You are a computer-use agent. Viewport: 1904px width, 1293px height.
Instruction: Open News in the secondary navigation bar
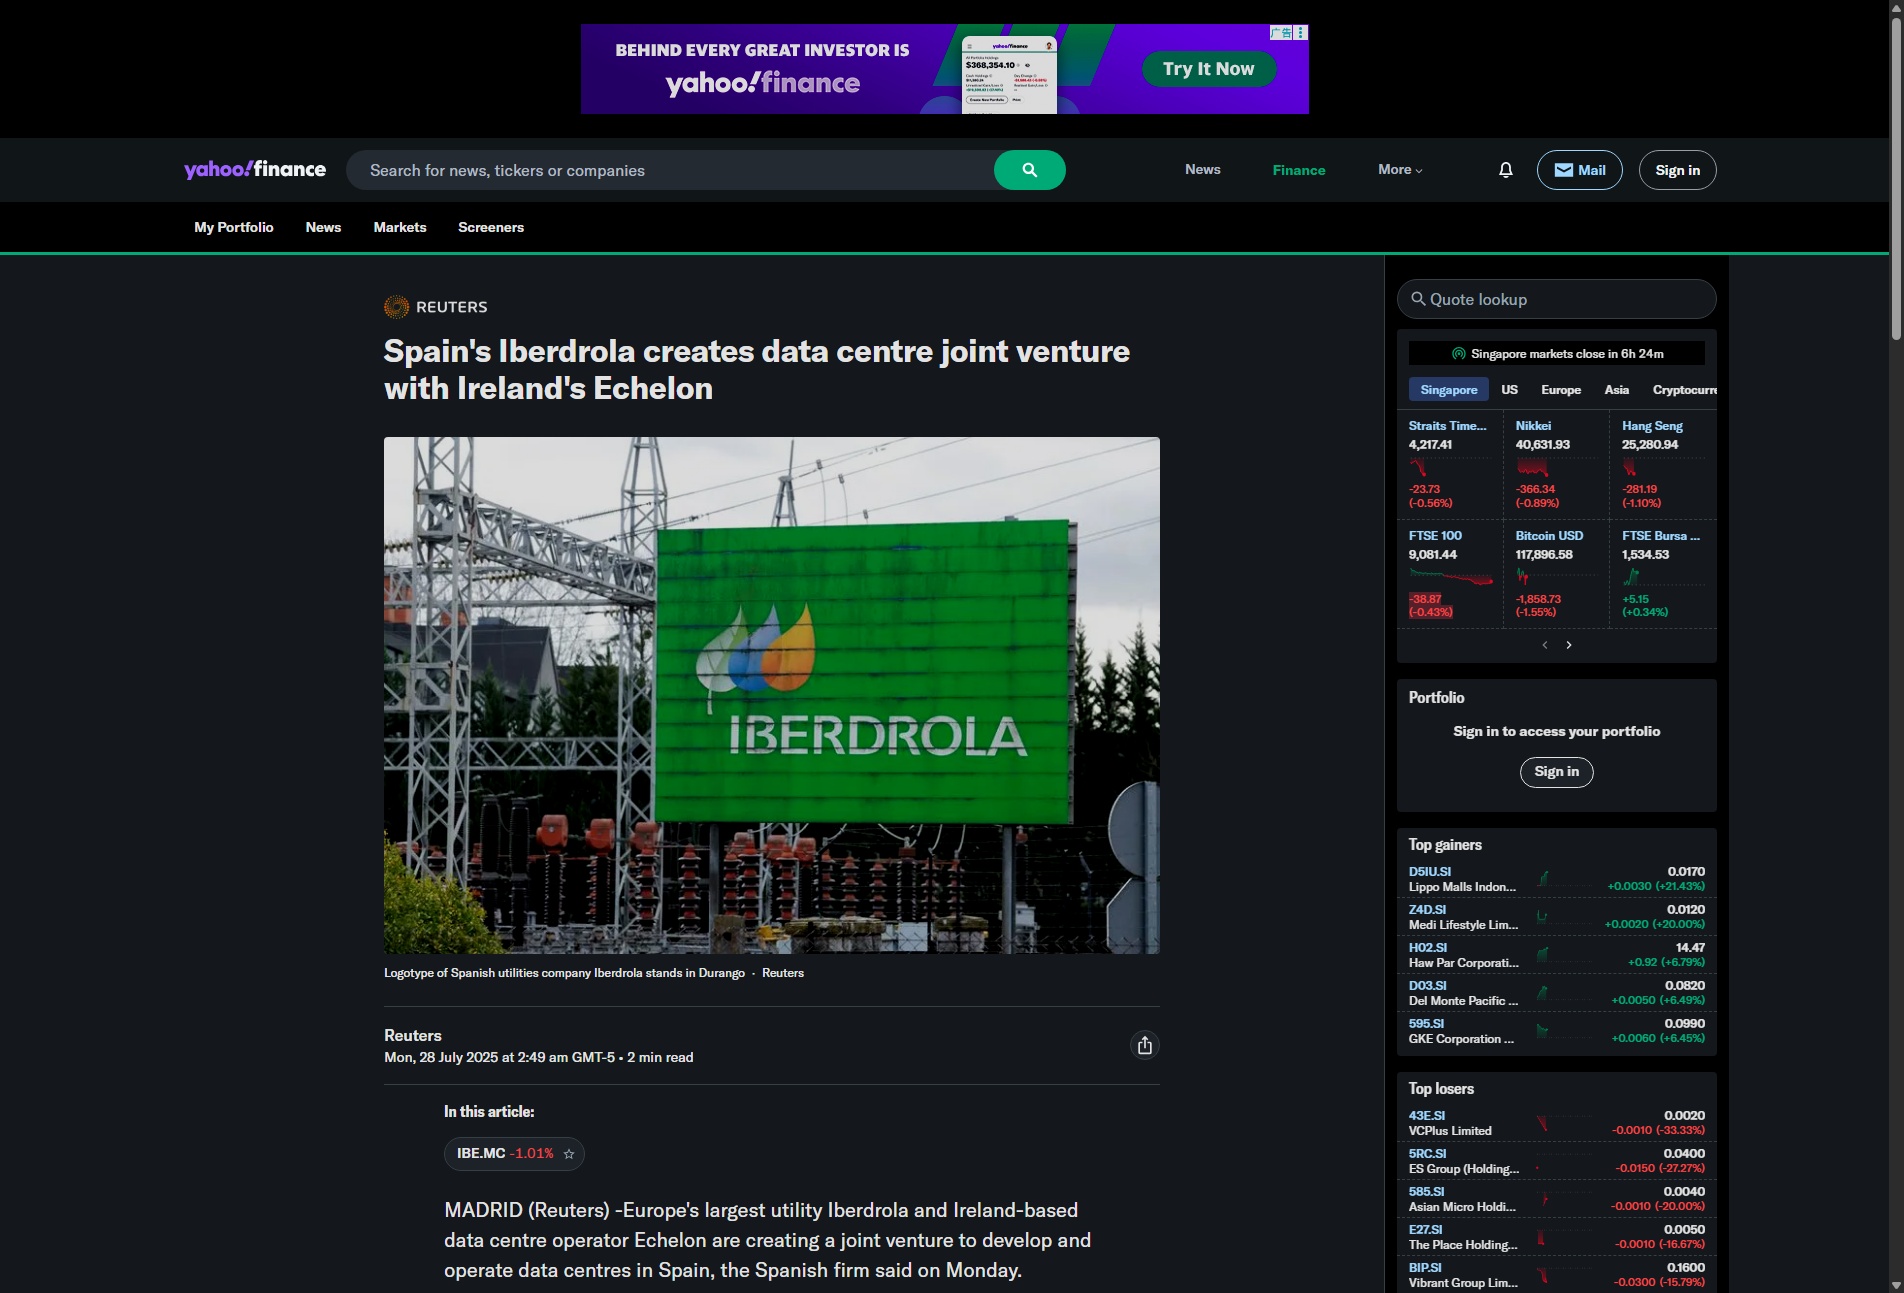pos(323,227)
